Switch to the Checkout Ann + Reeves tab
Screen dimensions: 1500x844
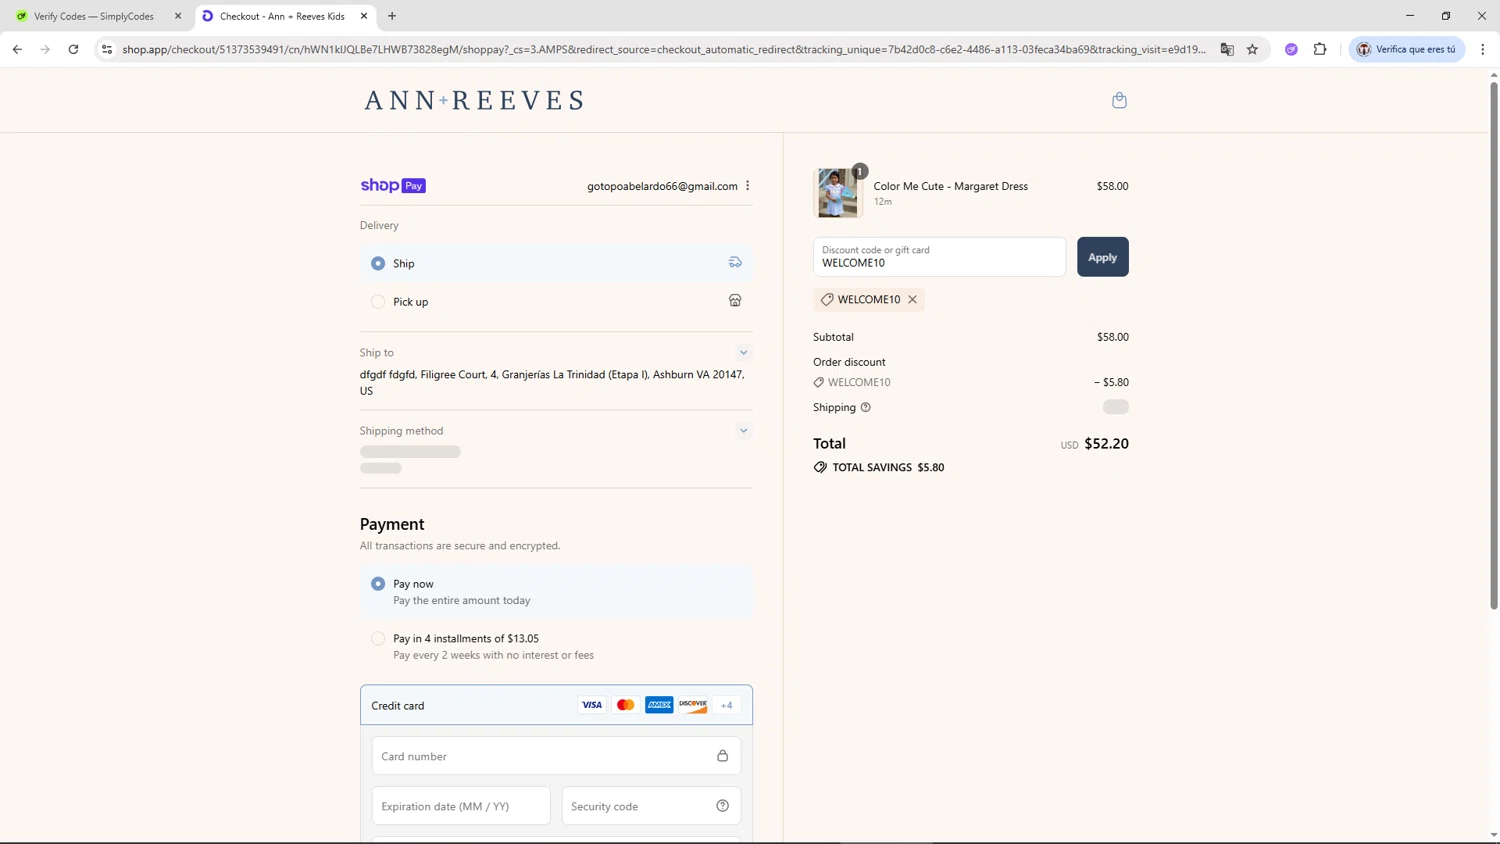pos(282,16)
